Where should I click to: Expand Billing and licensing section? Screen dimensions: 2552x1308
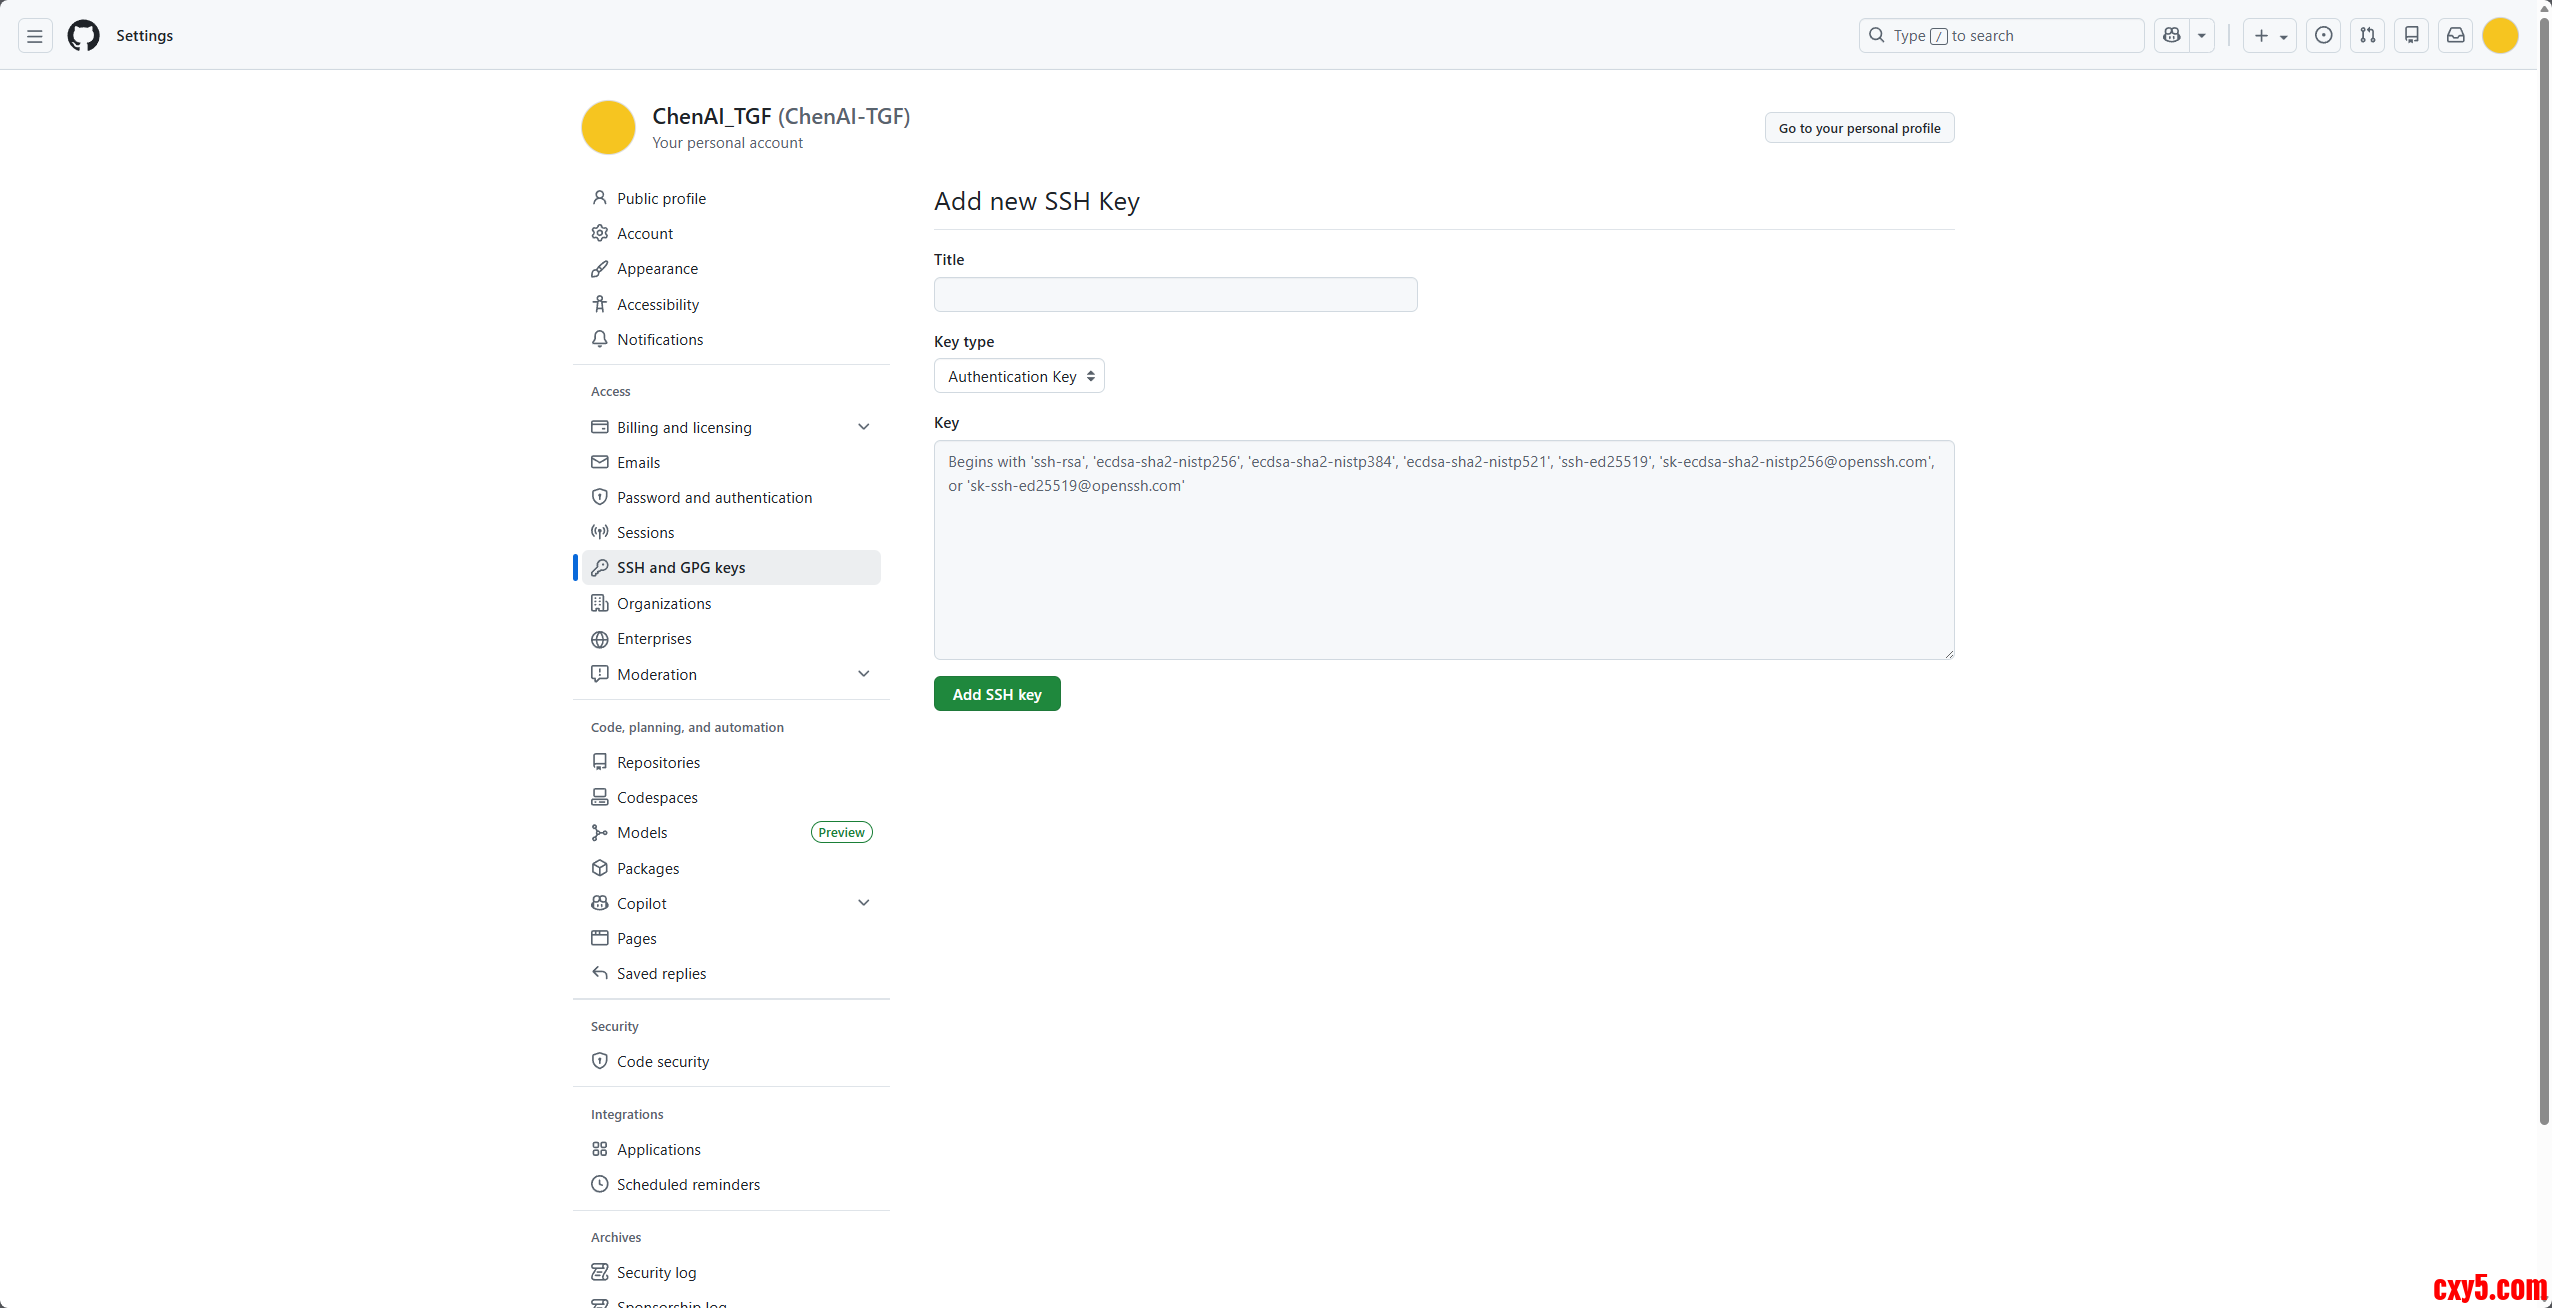pyautogui.click(x=863, y=427)
